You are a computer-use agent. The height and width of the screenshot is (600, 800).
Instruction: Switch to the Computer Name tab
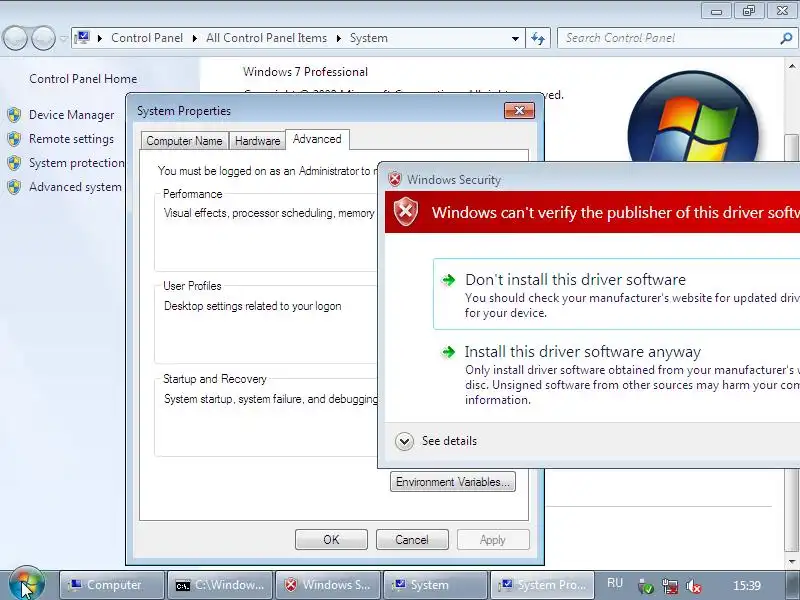pyautogui.click(x=184, y=141)
